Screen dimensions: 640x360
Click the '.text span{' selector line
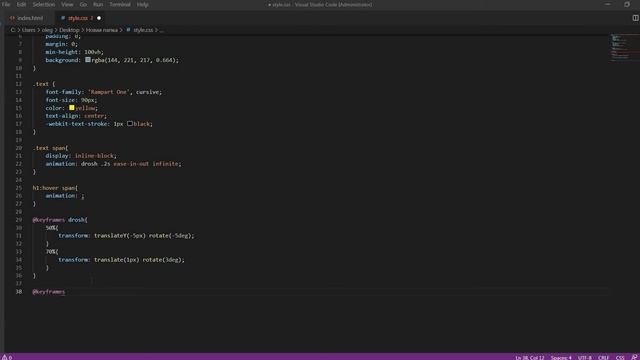point(50,148)
